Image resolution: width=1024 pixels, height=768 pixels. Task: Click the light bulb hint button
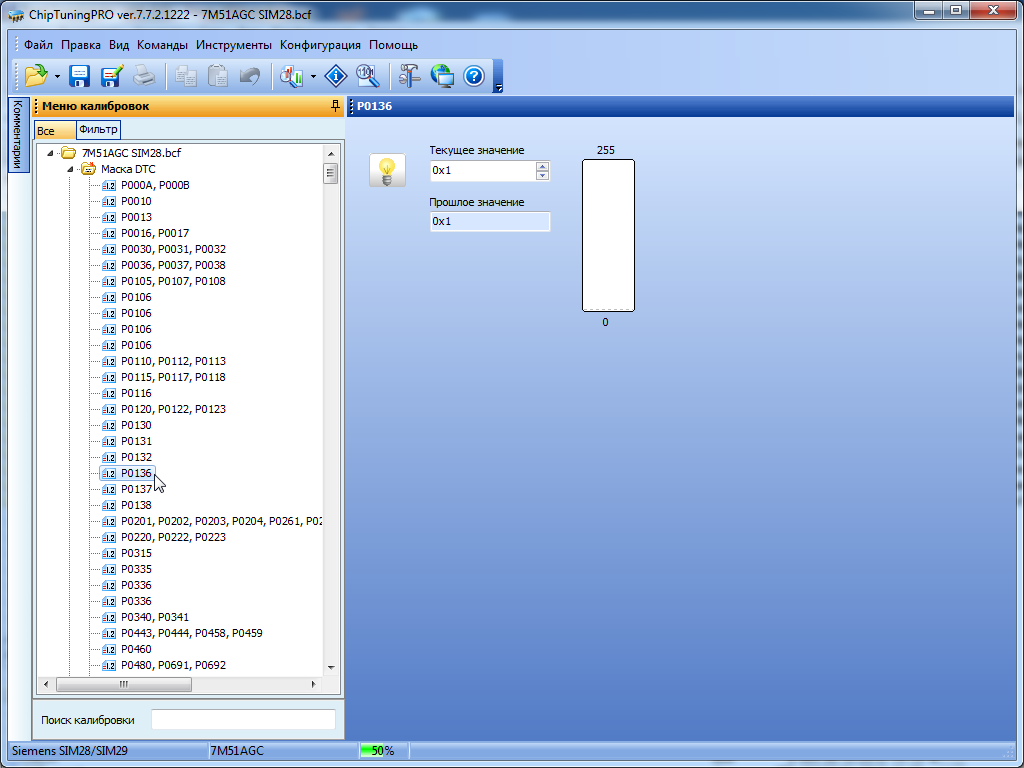(x=387, y=171)
